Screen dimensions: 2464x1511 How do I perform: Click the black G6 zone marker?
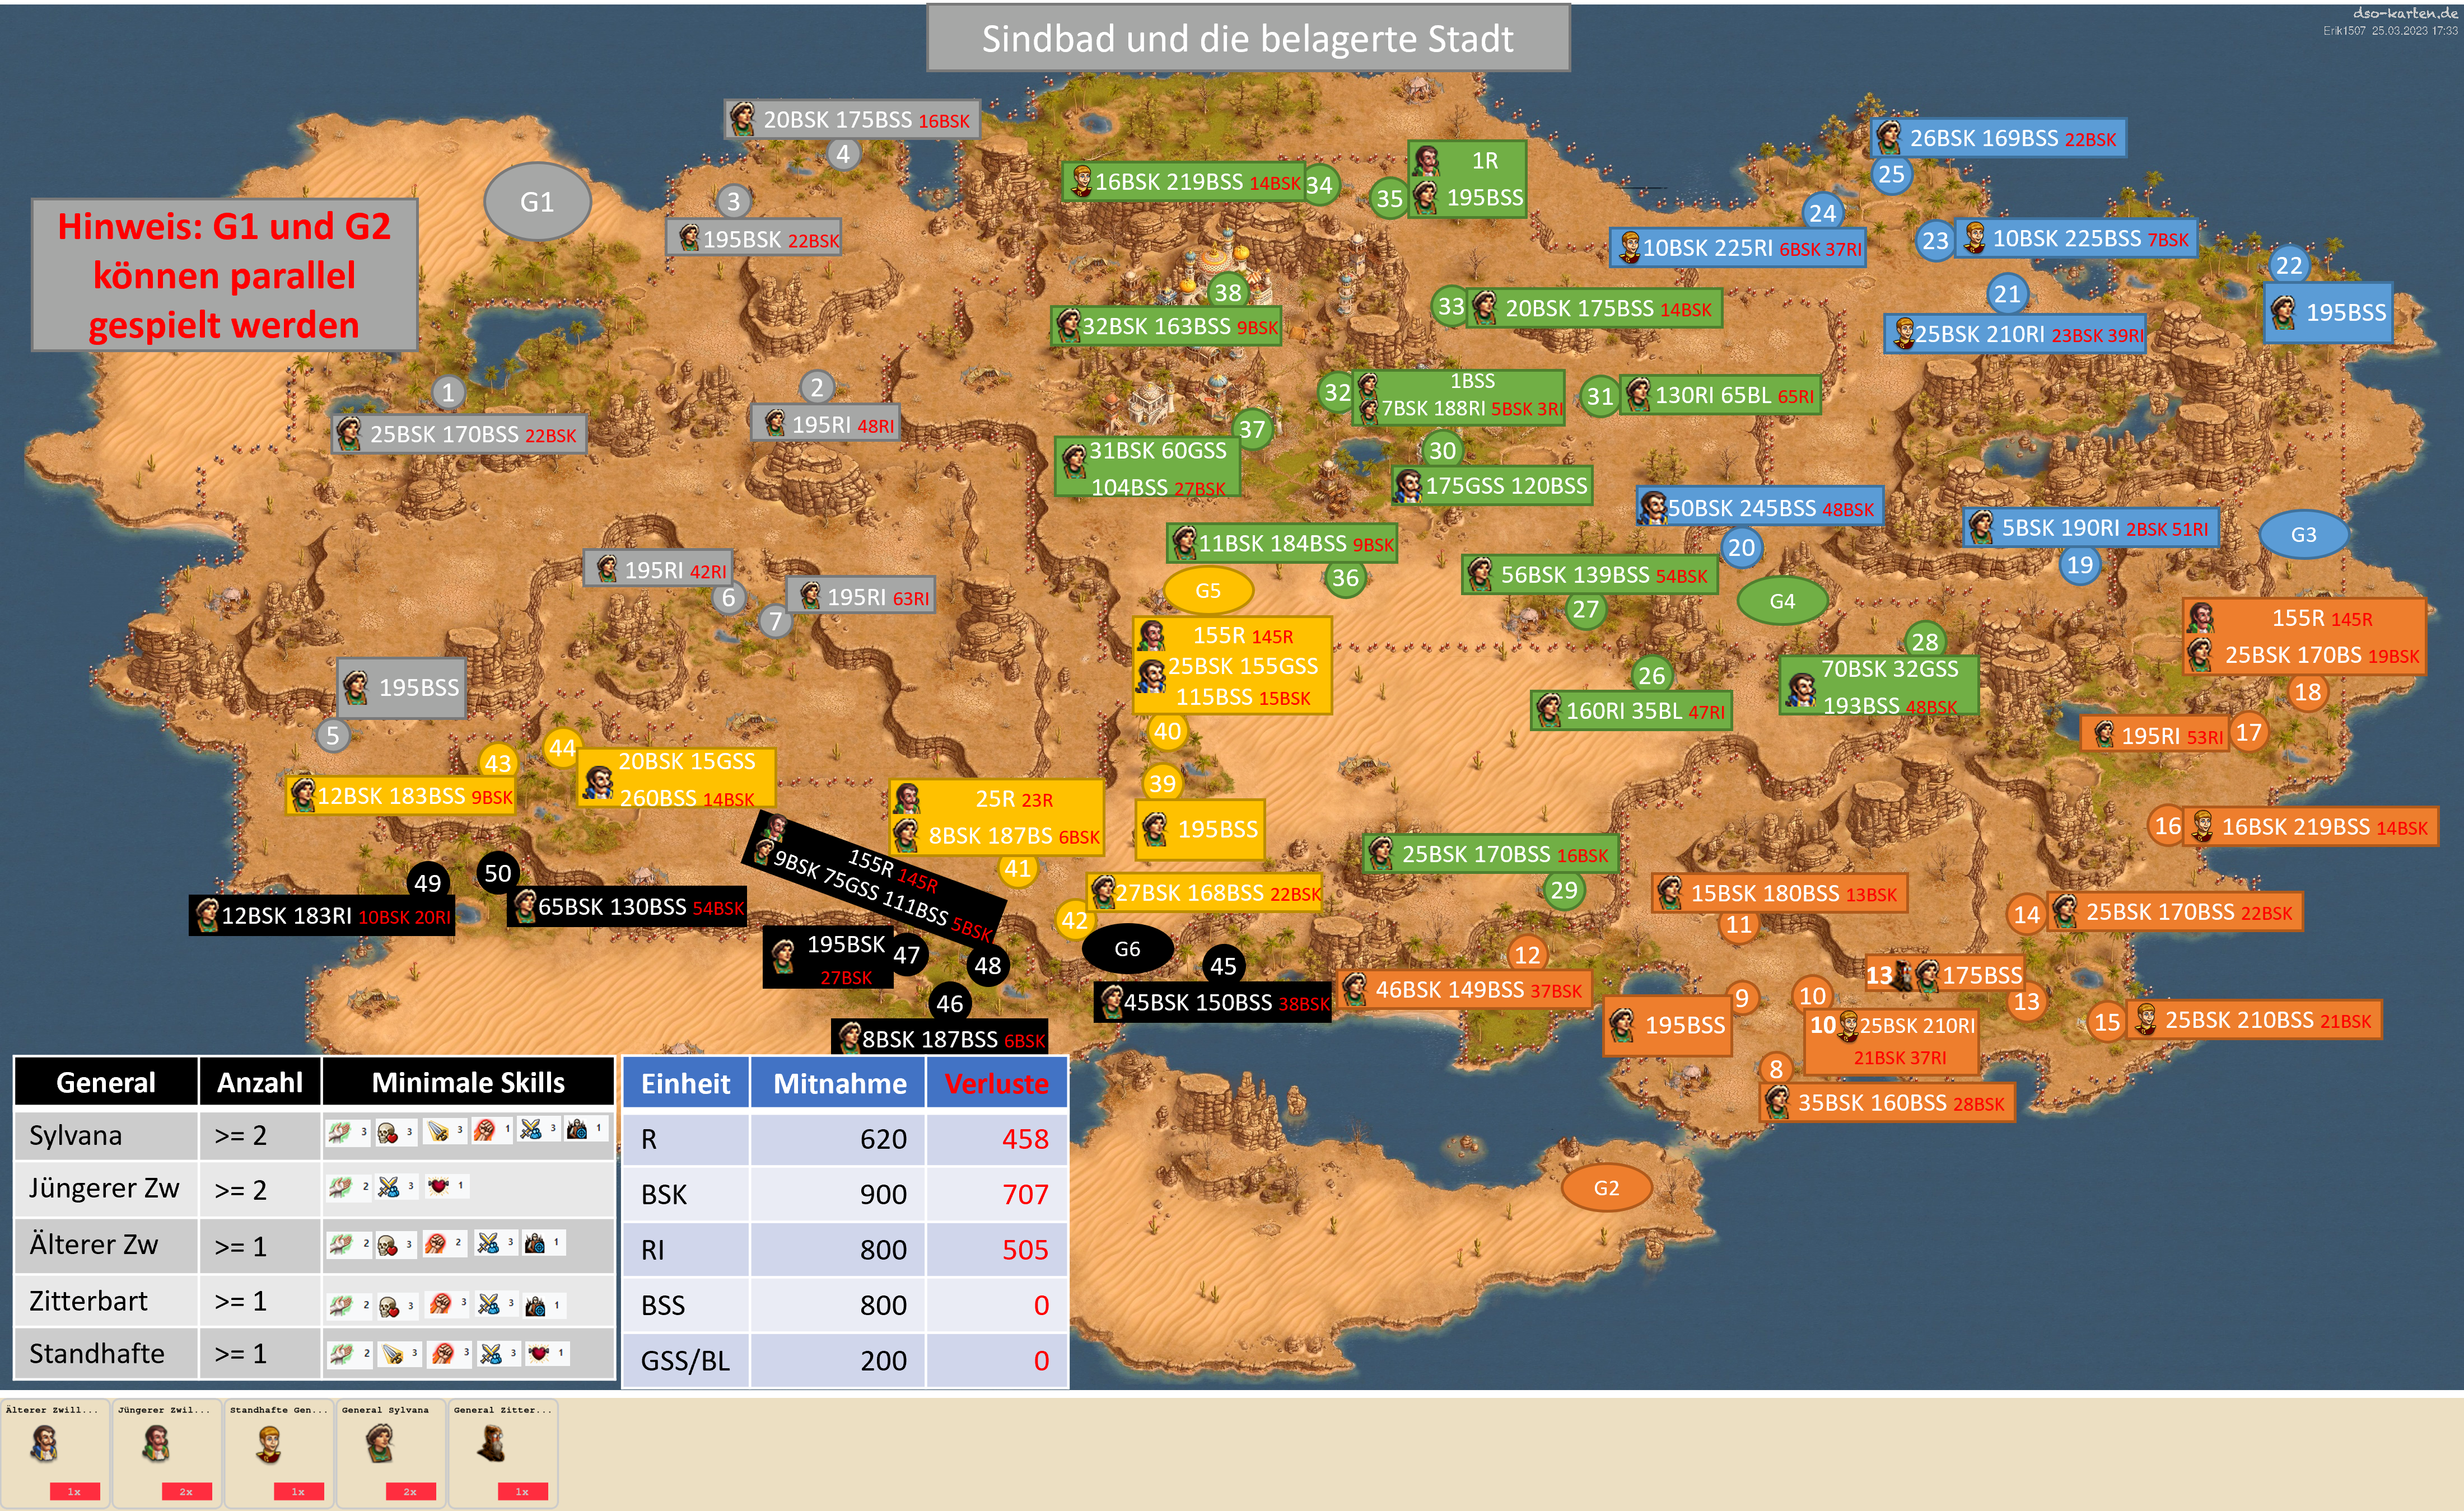tap(1127, 949)
